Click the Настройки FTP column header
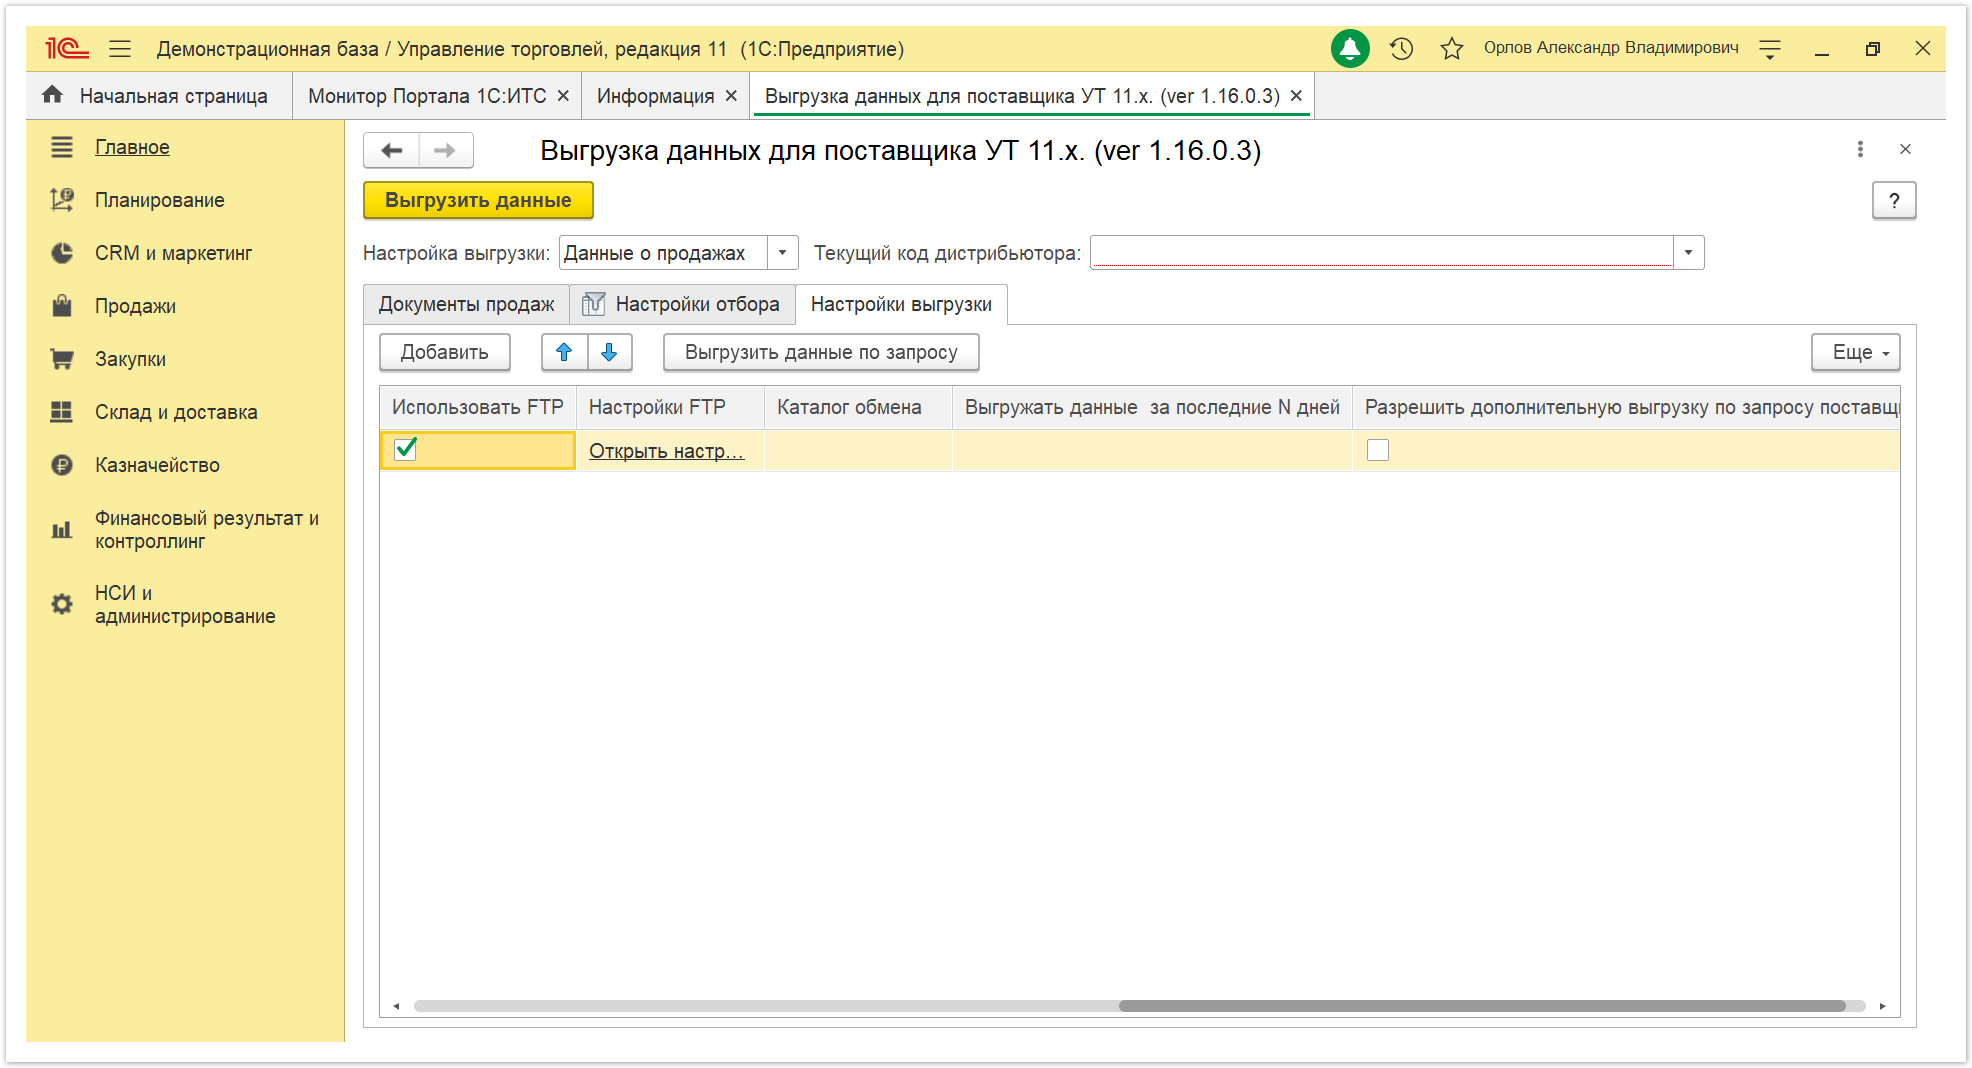Image resolution: width=1972 pixels, height=1068 pixels. tap(670, 407)
